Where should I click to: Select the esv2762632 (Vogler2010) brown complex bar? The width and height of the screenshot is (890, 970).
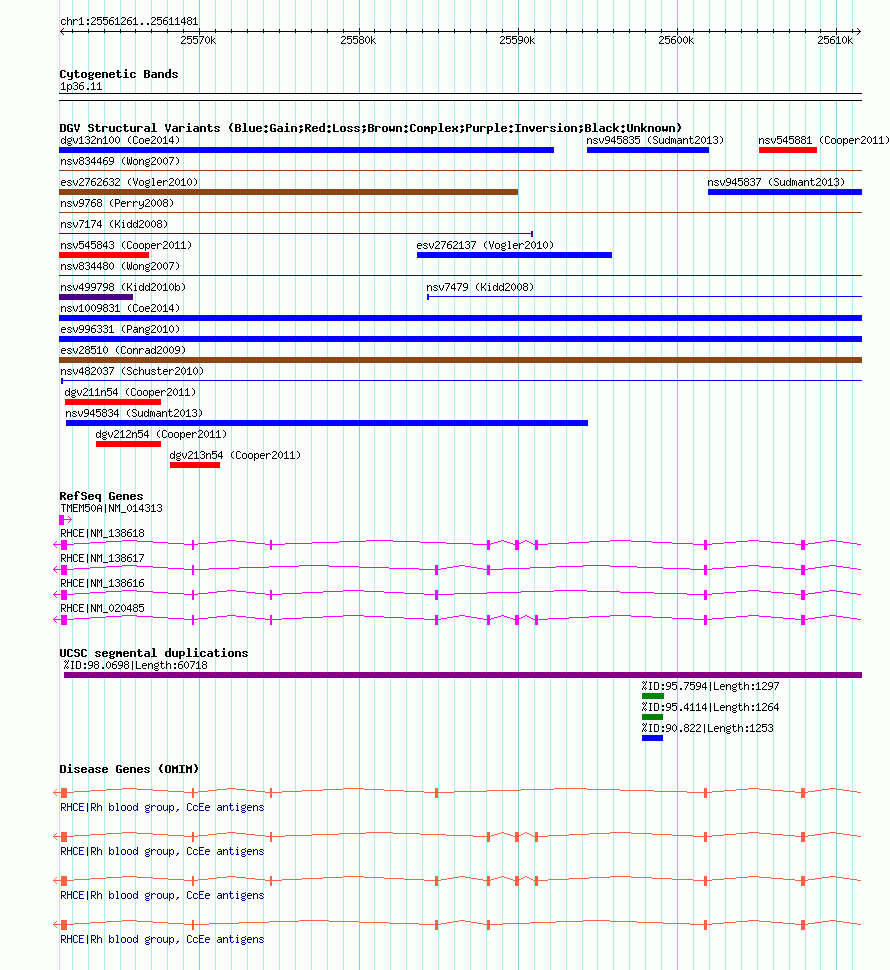(288, 192)
